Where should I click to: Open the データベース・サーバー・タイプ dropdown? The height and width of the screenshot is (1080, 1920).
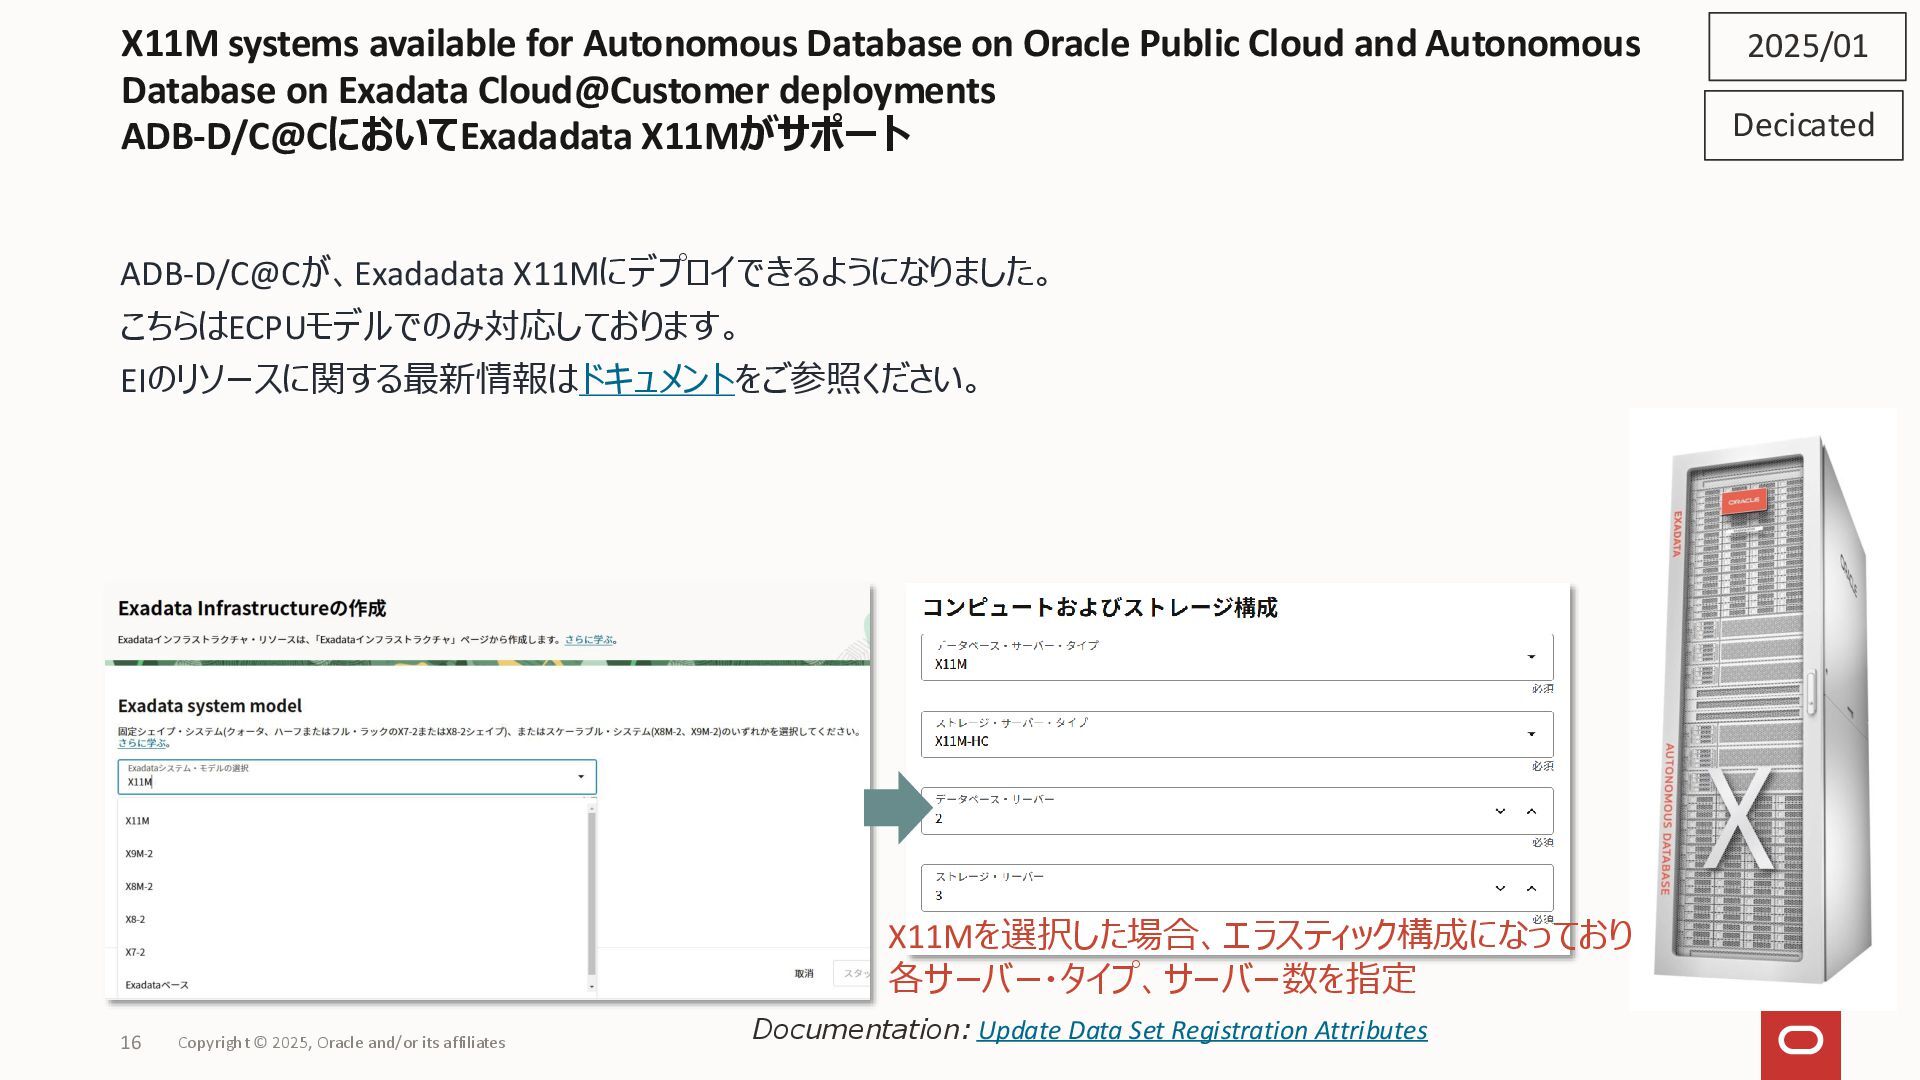click(1237, 657)
